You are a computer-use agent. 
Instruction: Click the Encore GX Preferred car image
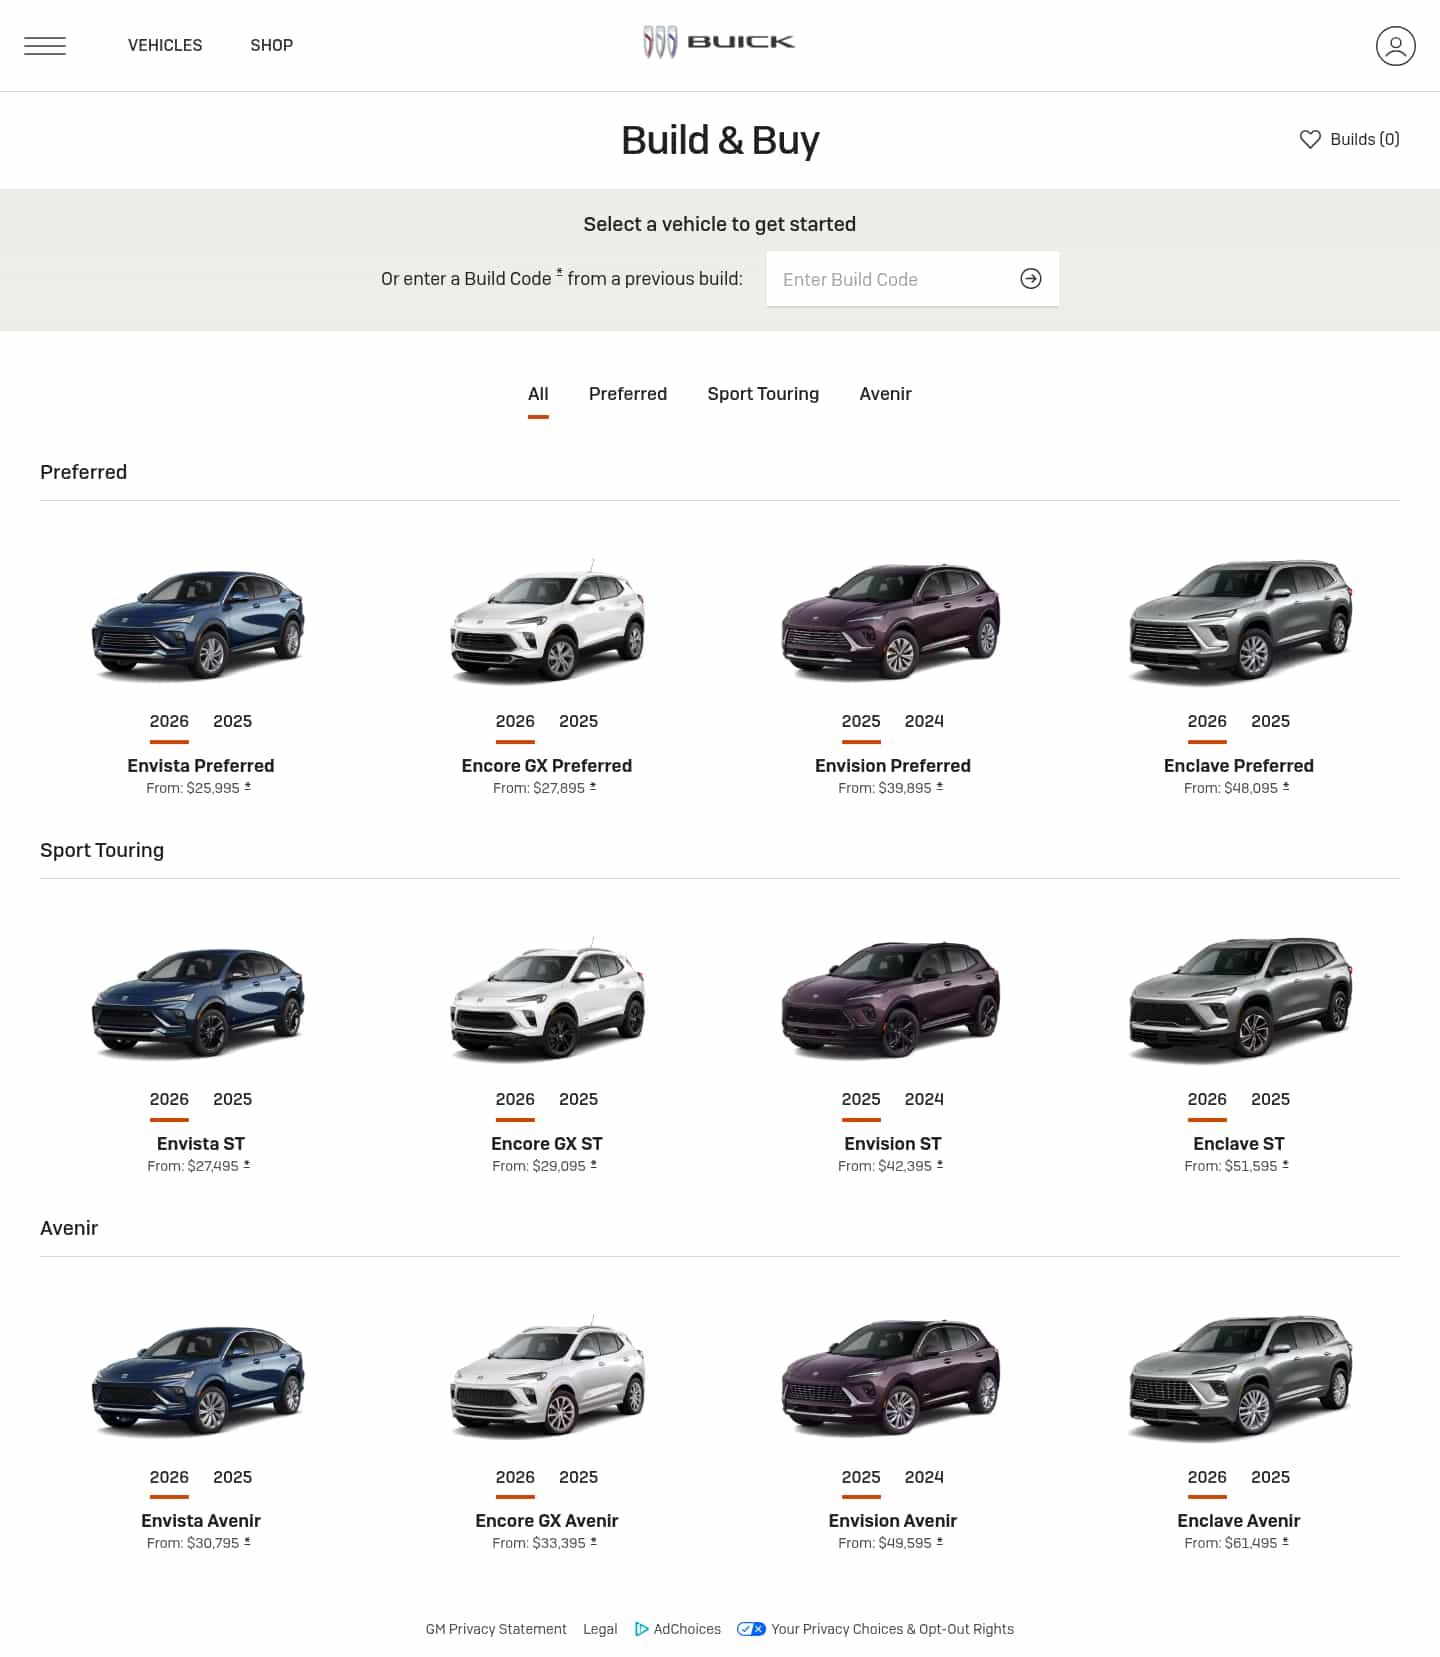pos(547,622)
